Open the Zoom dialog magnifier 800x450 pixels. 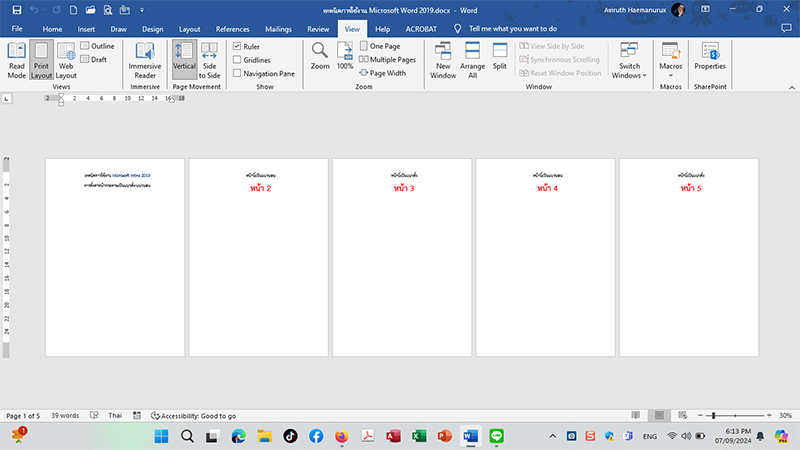click(x=320, y=55)
